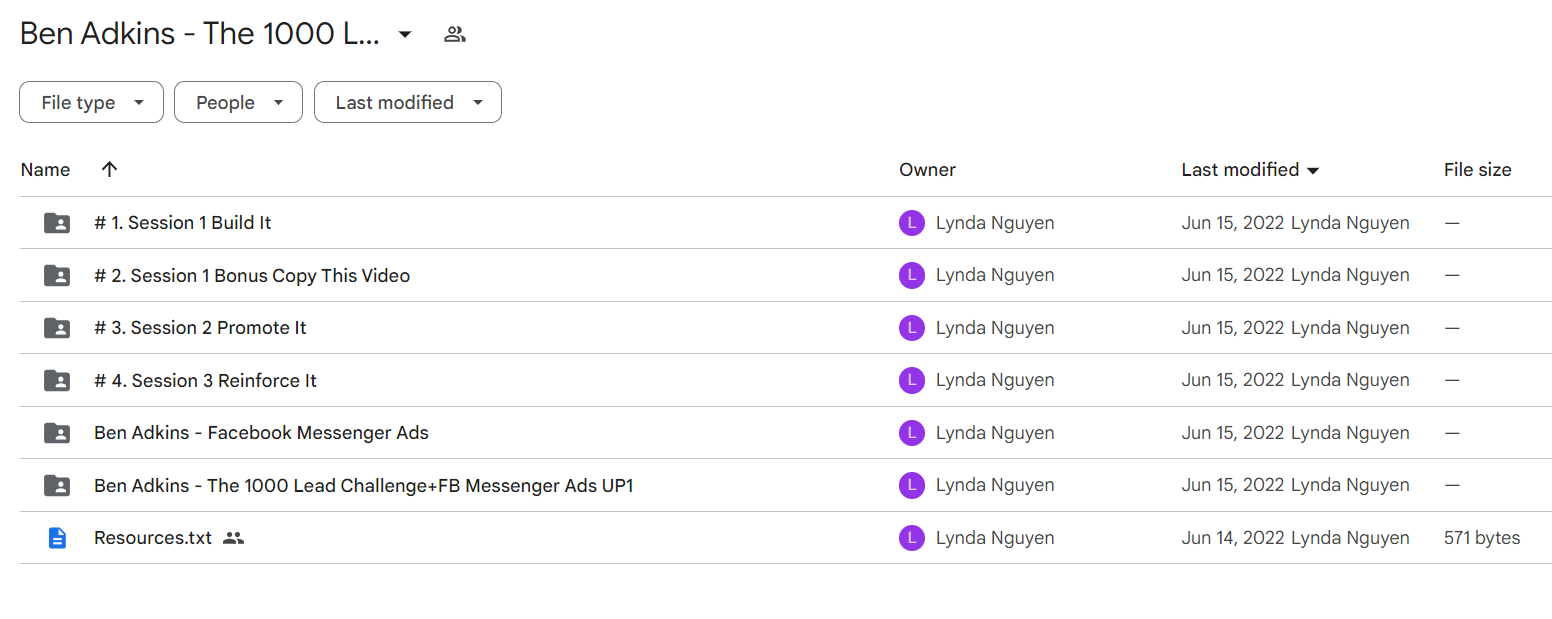The height and width of the screenshot is (619, 1552).
Task: Open 'The 1000 Lead Challenge+FB Messenger Ads UP1' folder
Action: click(364, 485)
